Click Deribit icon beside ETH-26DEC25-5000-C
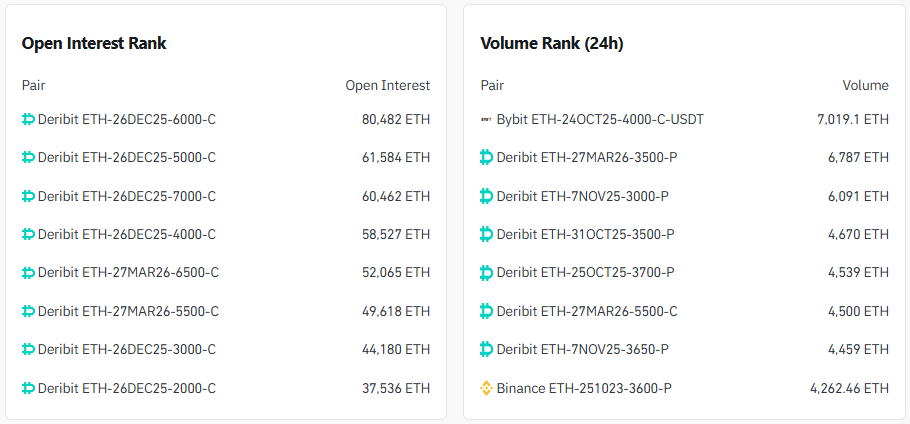910x424 pixels. [28, 157]
